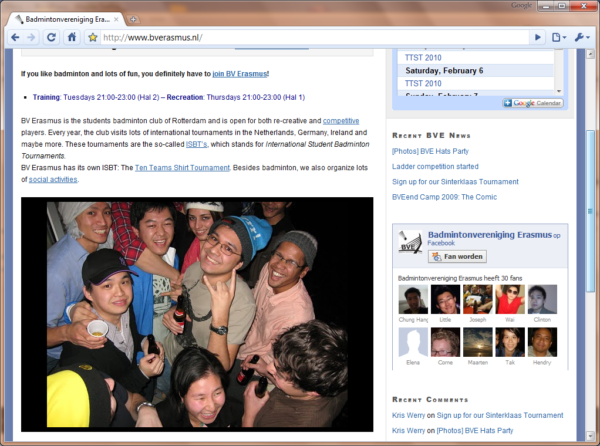Viewport: 600px width, 446px height.
Task: Open [Photos] BVE Hats Party comment link
Action: click(475, 431)
